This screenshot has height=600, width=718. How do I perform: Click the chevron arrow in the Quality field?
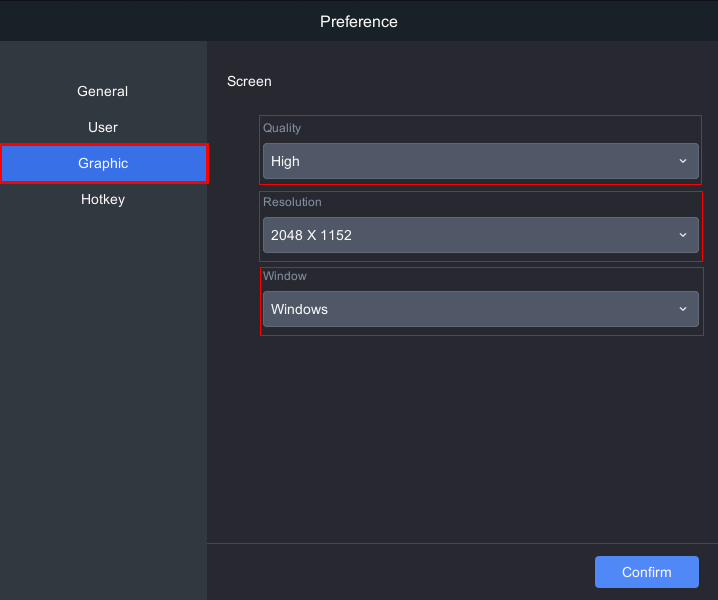[x=683, y=161]
